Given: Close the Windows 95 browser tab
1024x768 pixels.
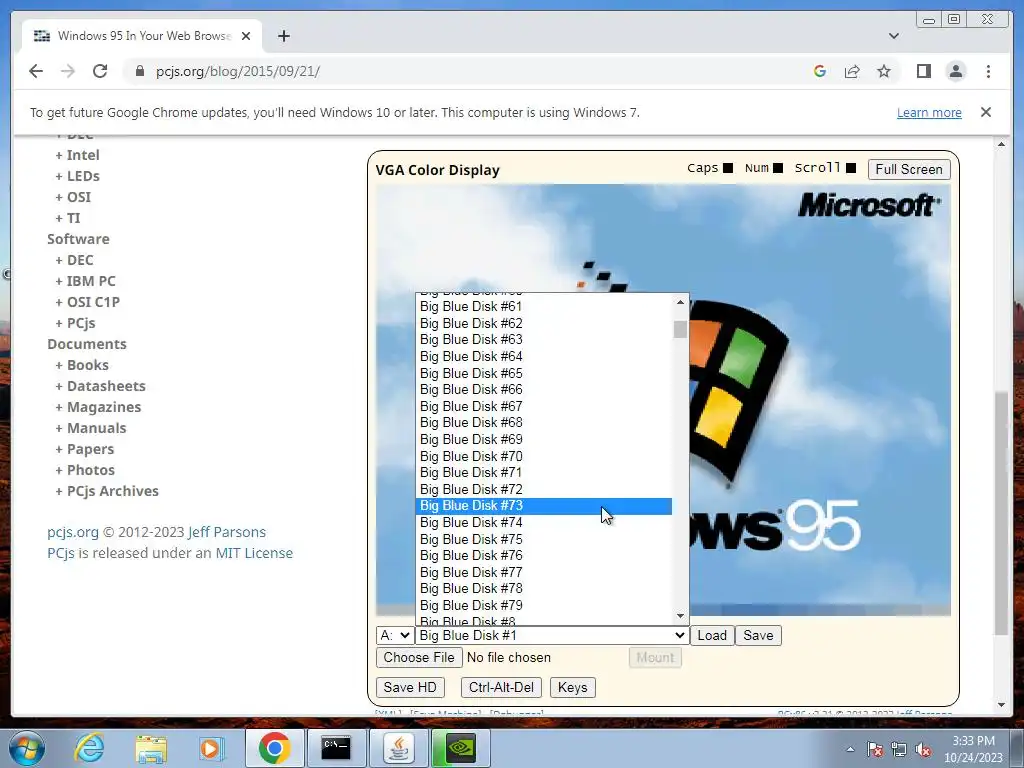Looking at the screenshot, I should coord(246,36).
